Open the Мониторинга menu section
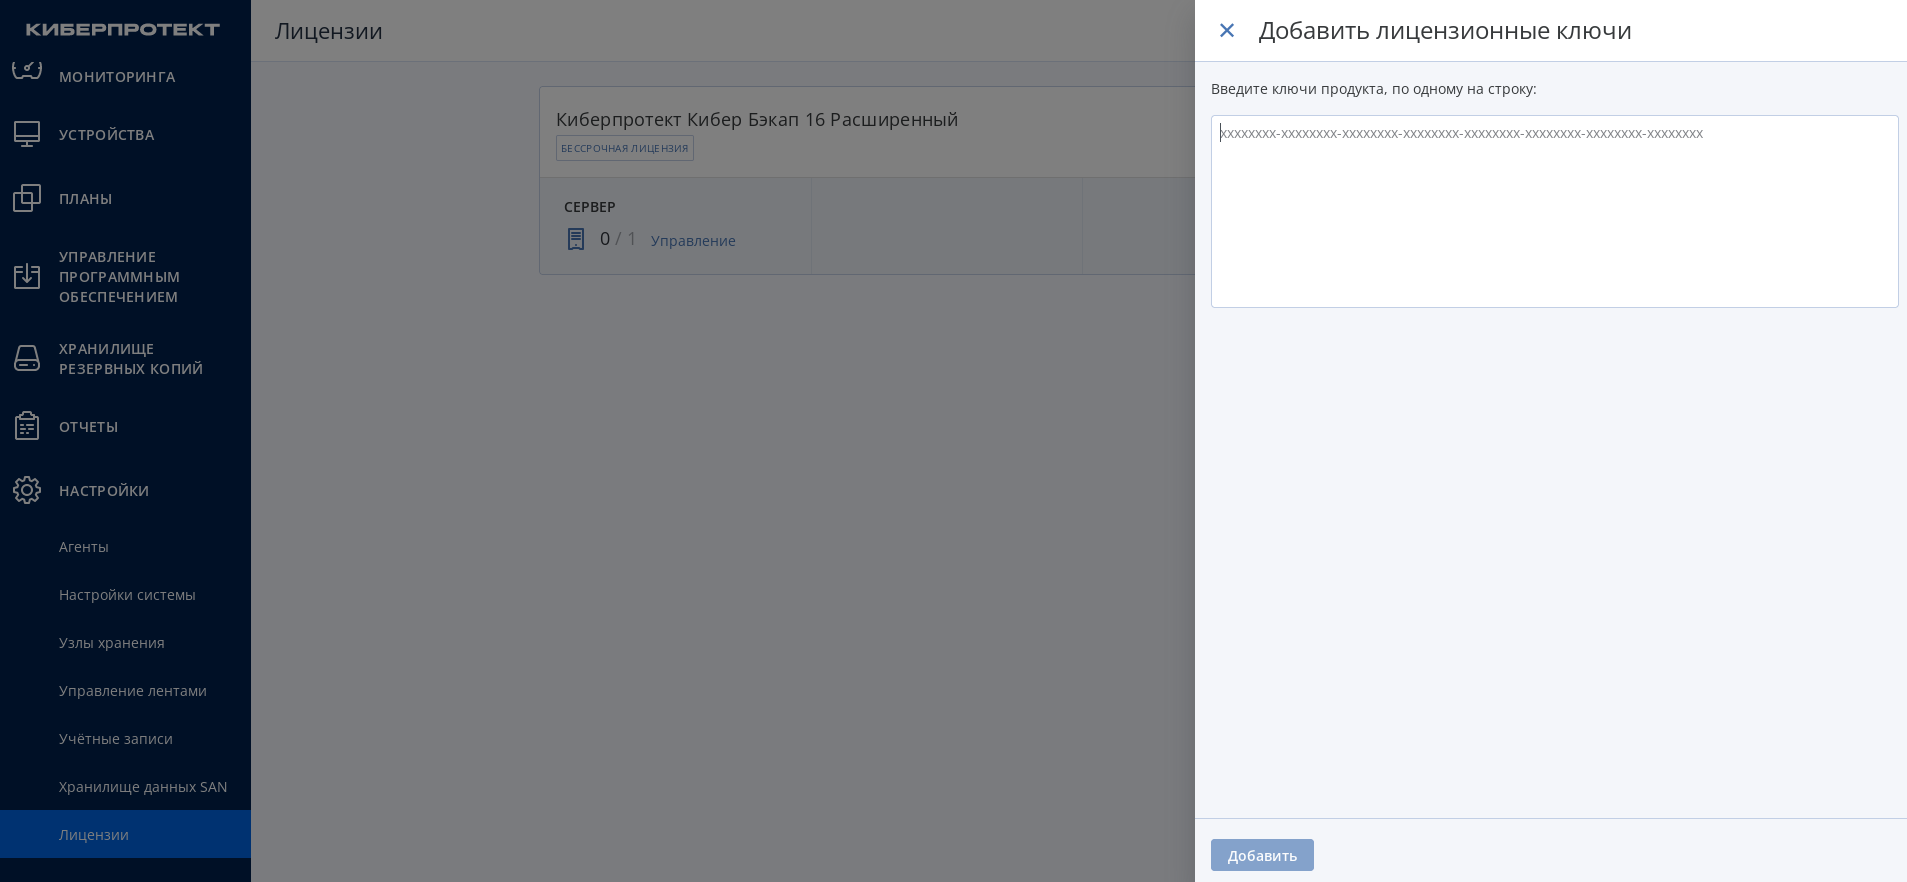Viewport: 1907px width, 882px height. (x=125, y=77)
